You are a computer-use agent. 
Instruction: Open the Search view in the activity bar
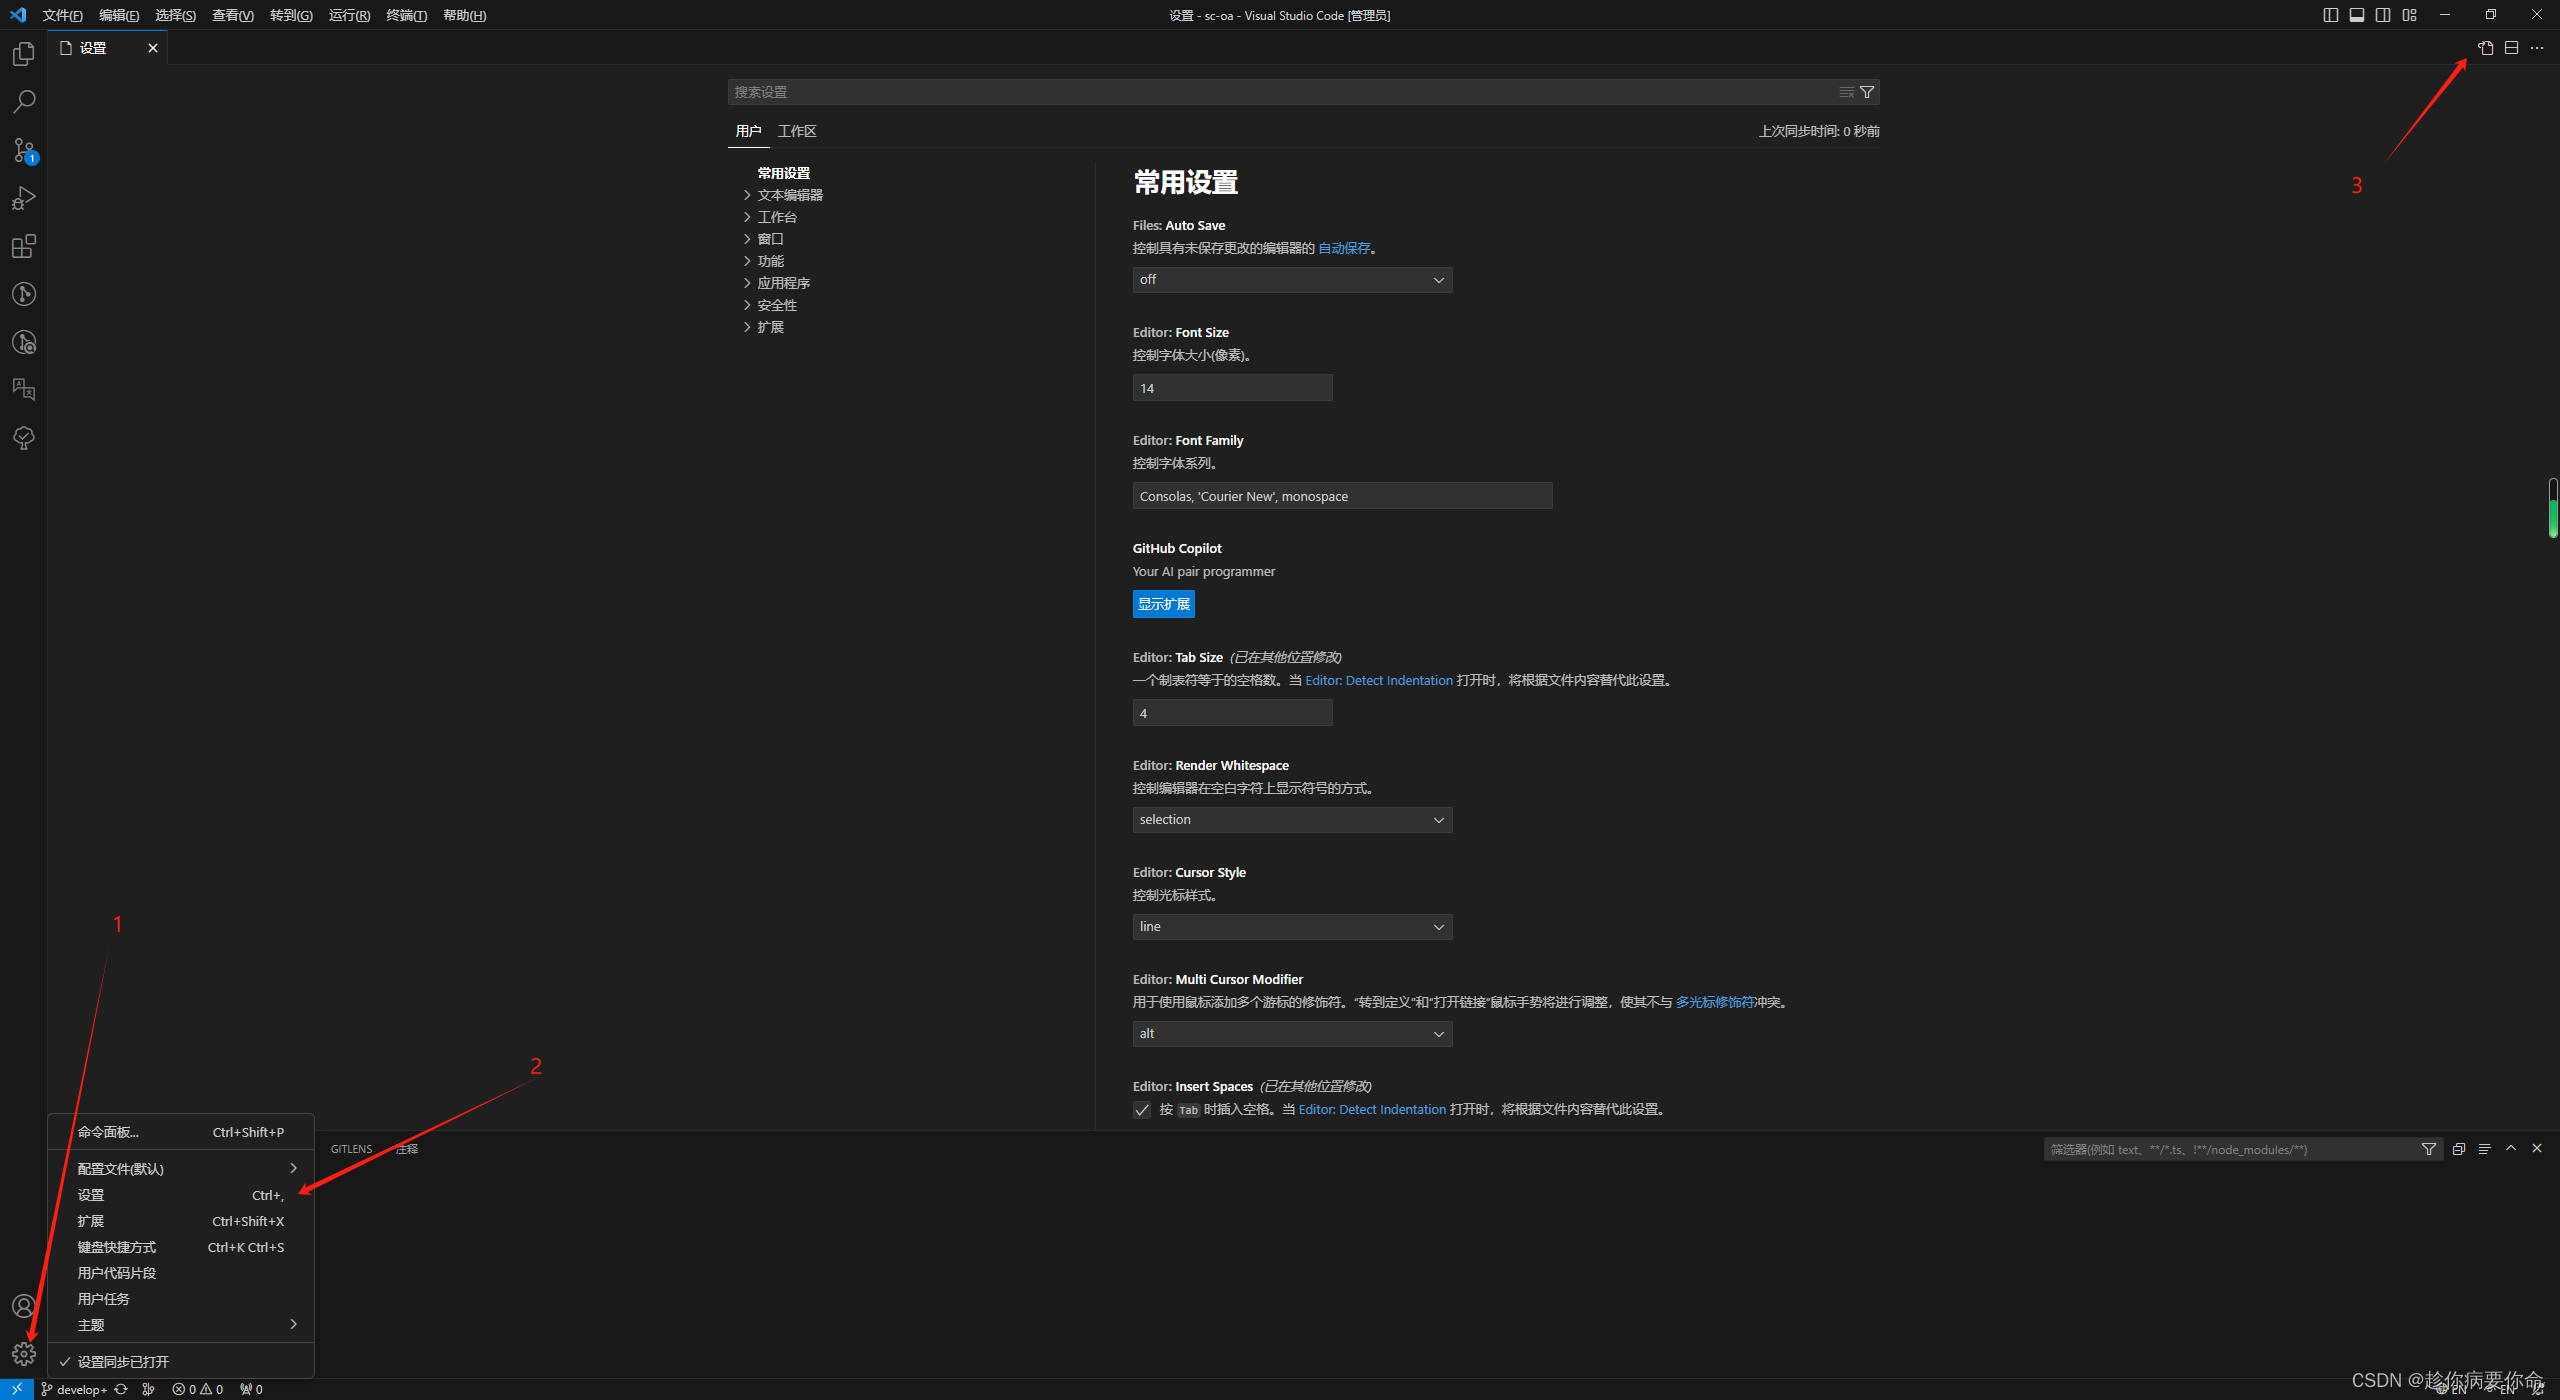click(23, 101)
